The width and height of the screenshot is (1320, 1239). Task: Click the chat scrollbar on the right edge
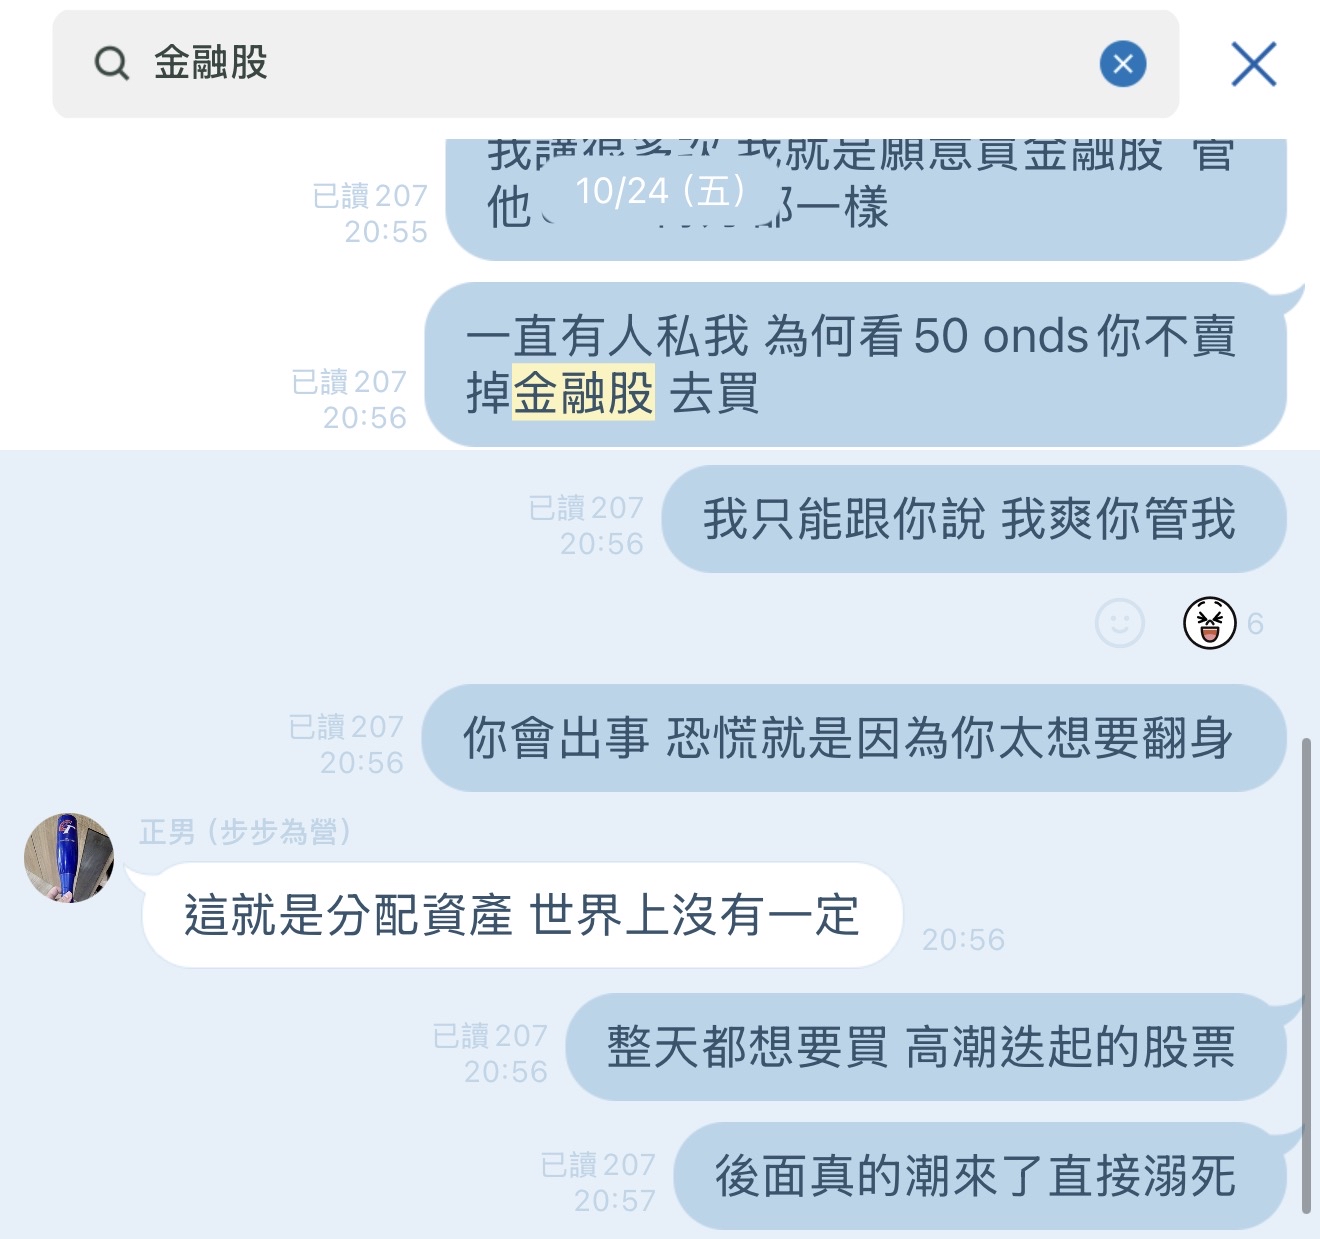point(1306,975)
